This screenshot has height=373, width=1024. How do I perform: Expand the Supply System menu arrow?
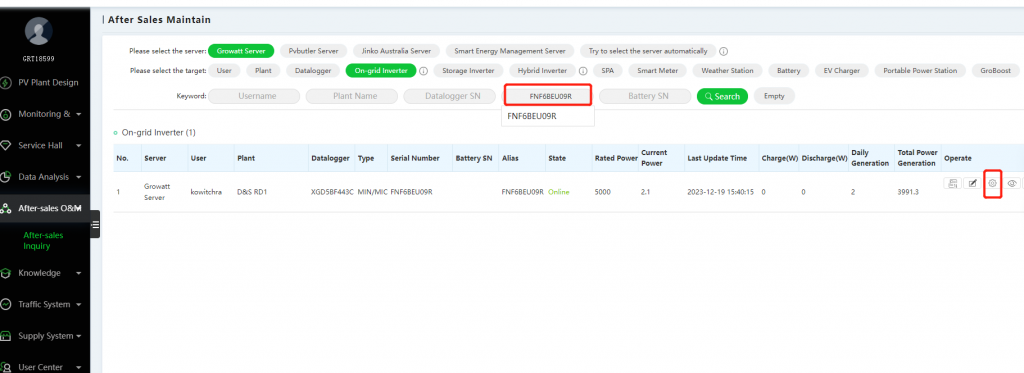coord(79,336)
